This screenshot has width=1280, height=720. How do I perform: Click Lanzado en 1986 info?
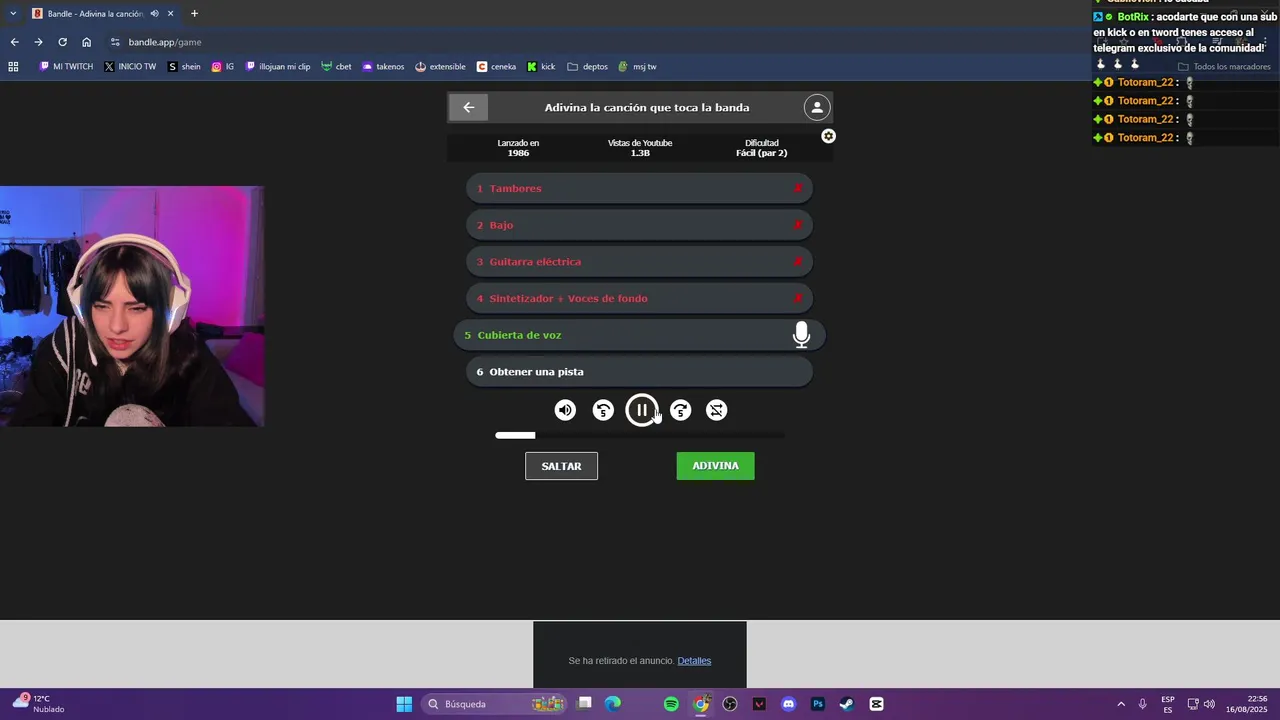518,148
